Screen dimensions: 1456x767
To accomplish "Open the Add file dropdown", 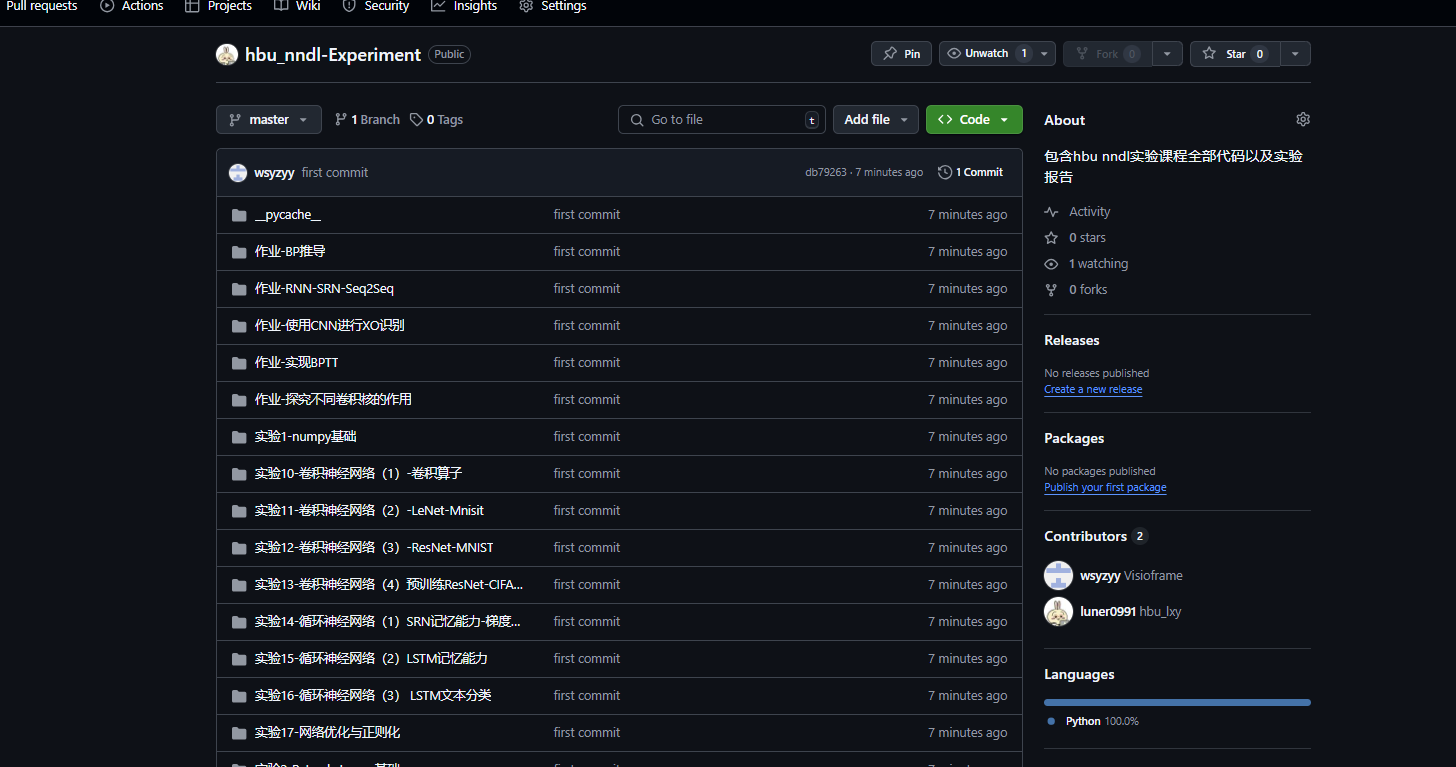I will (876, 119).
